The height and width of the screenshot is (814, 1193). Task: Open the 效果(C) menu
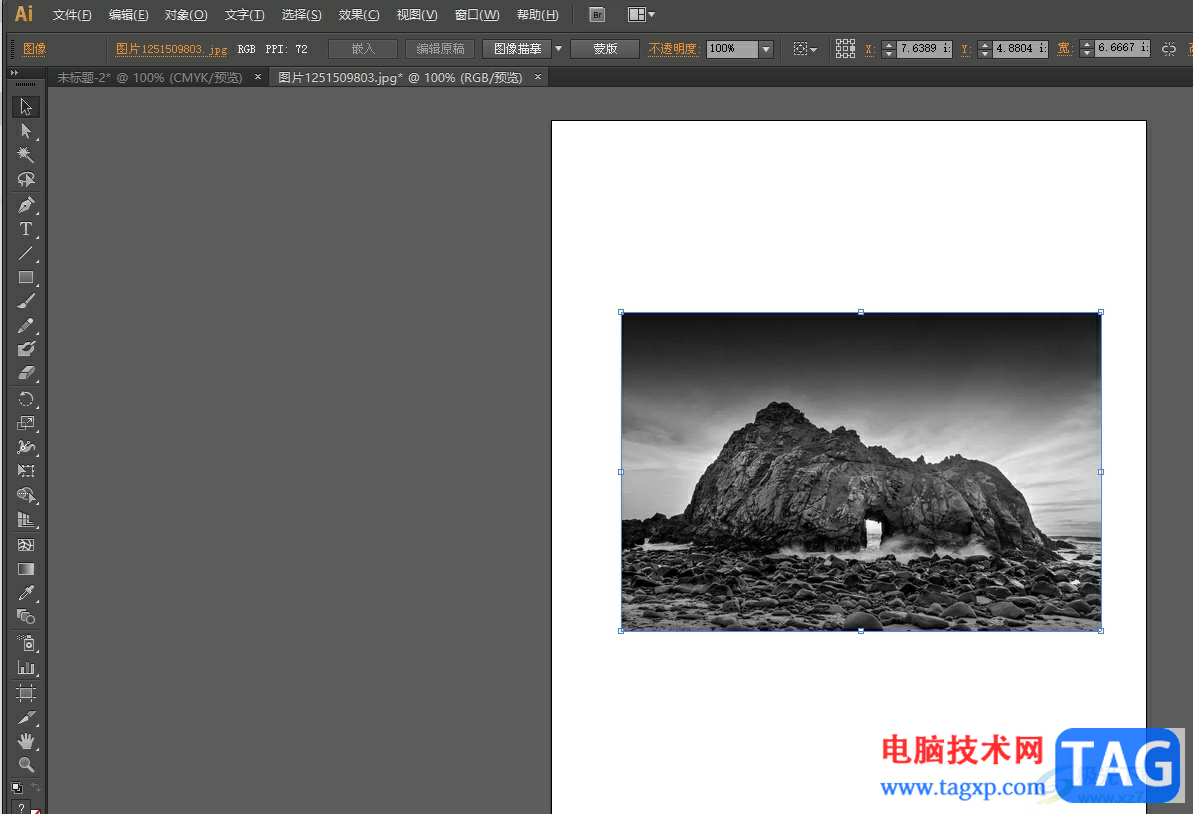359,15
